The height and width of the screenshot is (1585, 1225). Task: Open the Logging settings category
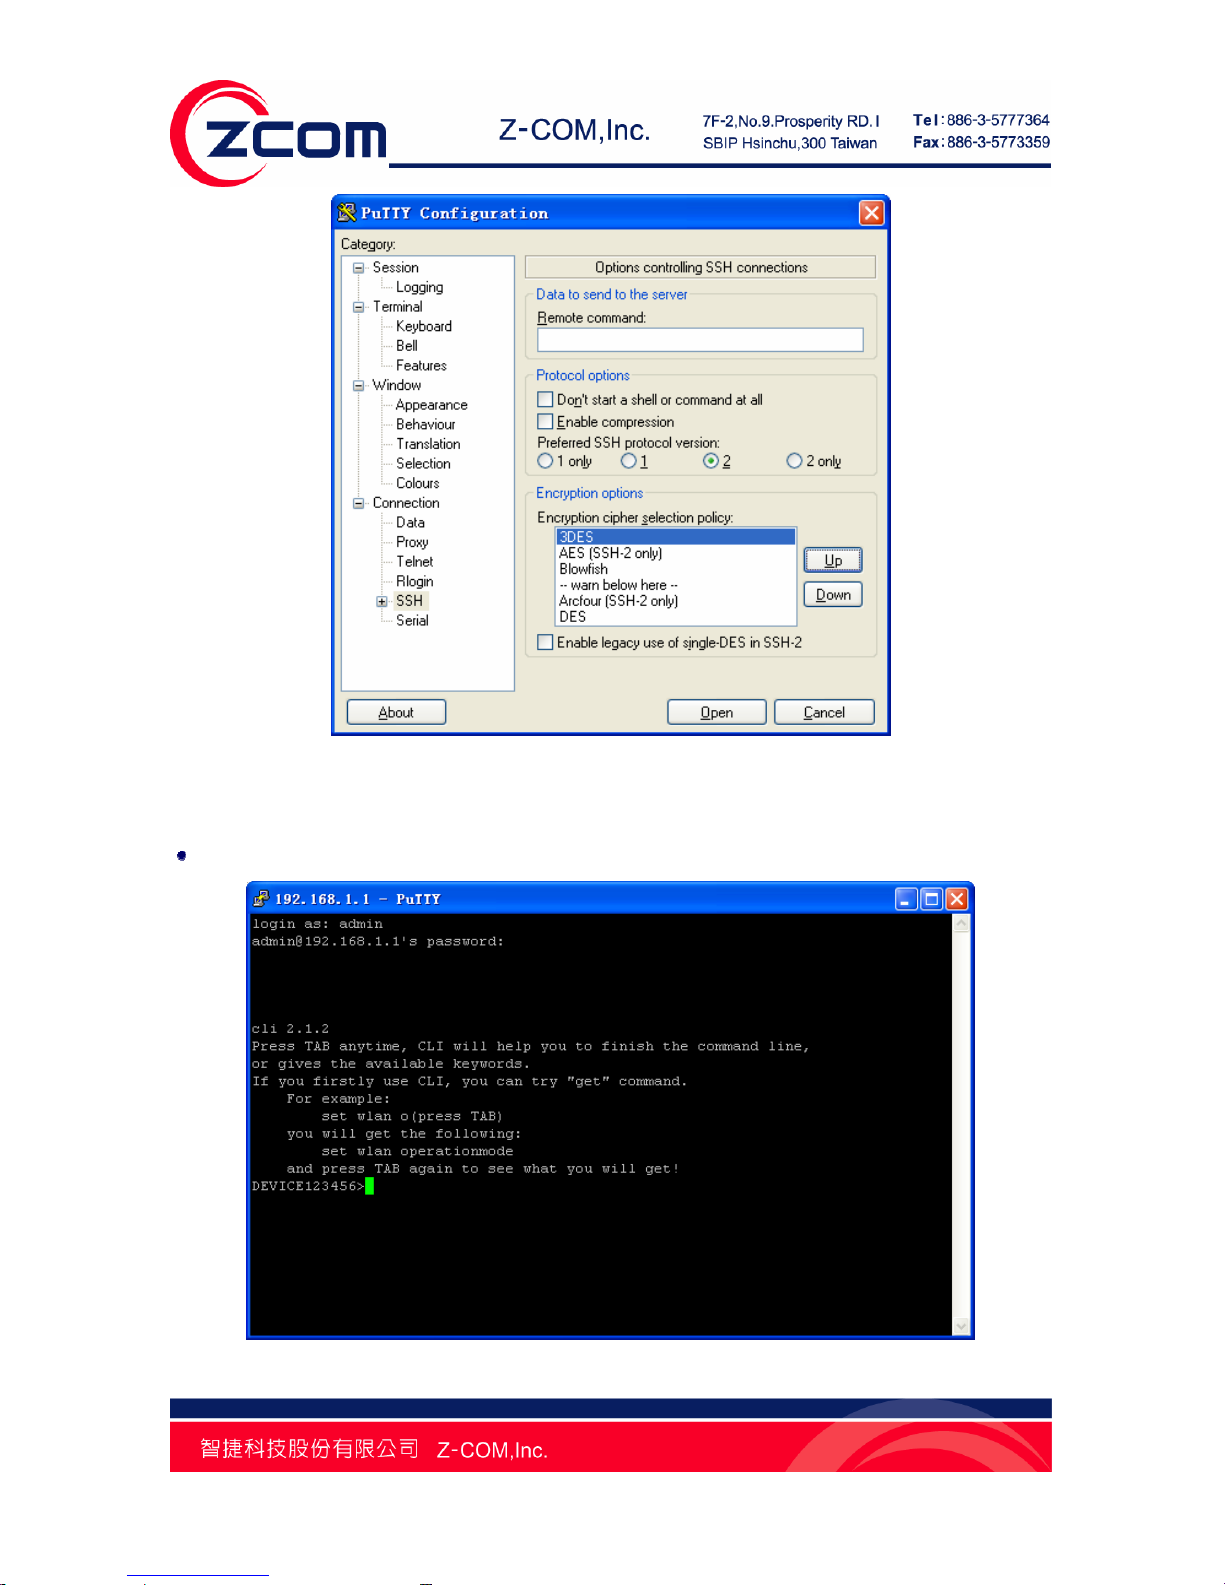pos(419,287)
